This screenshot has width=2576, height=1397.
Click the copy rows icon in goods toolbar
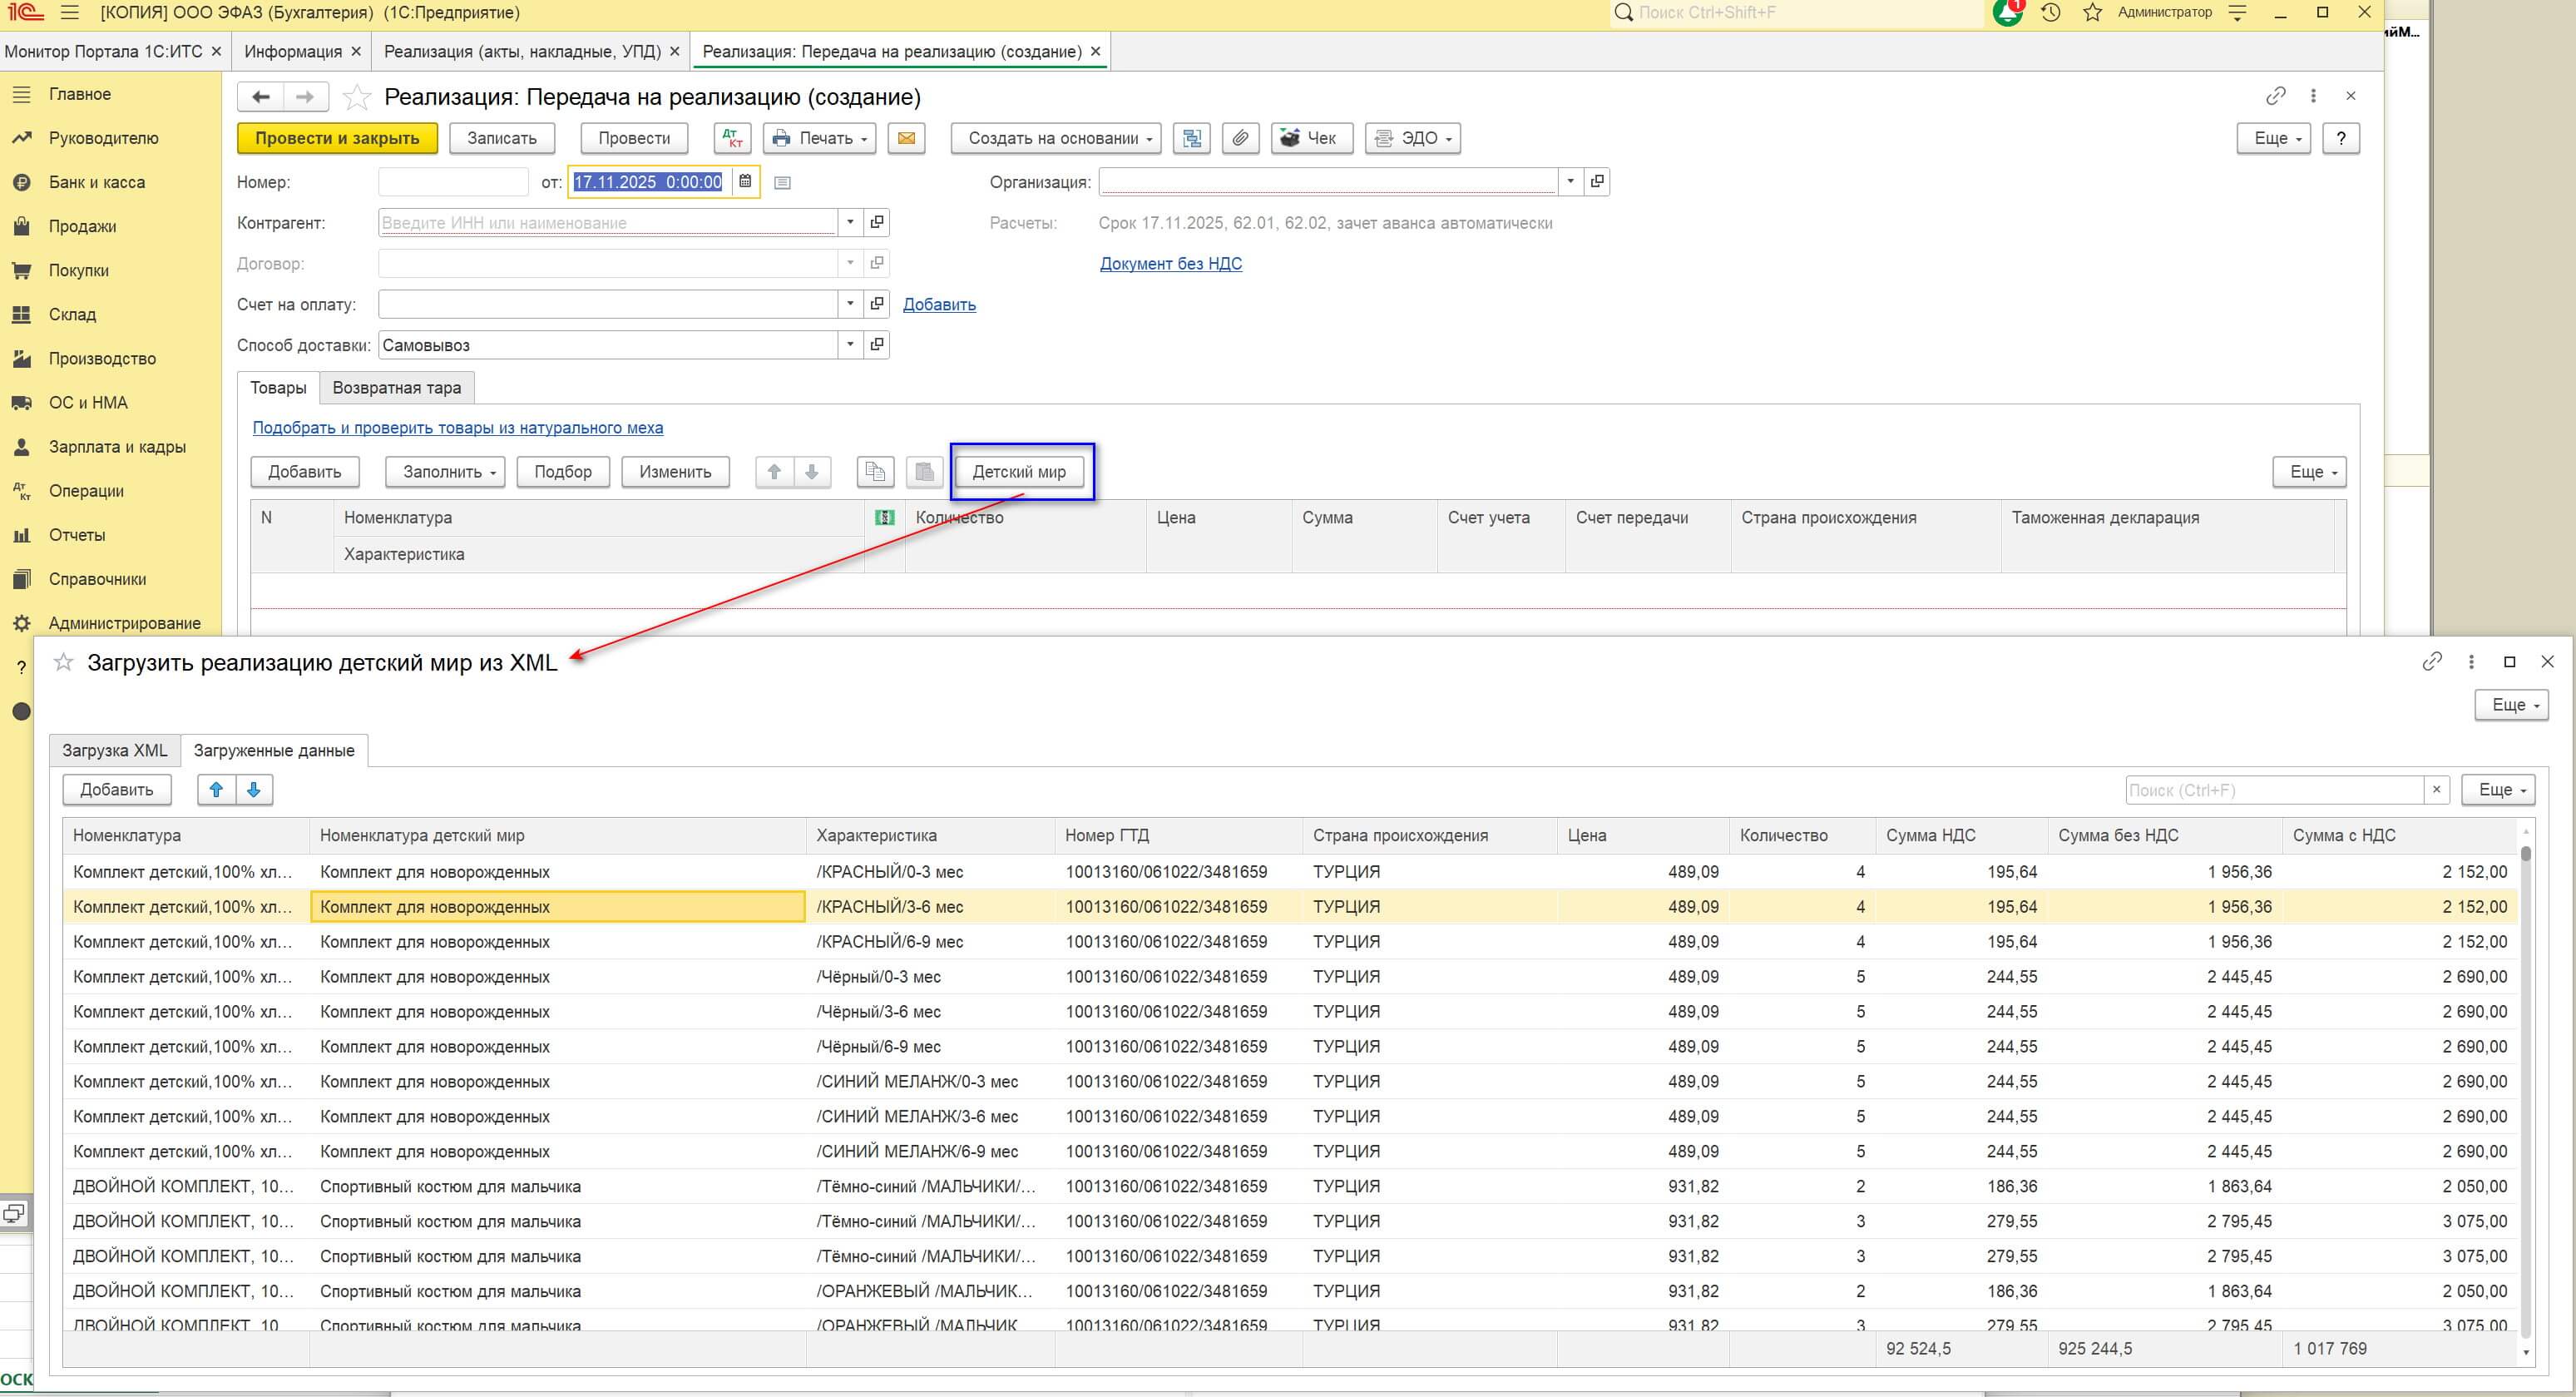[x=875, y=472]
